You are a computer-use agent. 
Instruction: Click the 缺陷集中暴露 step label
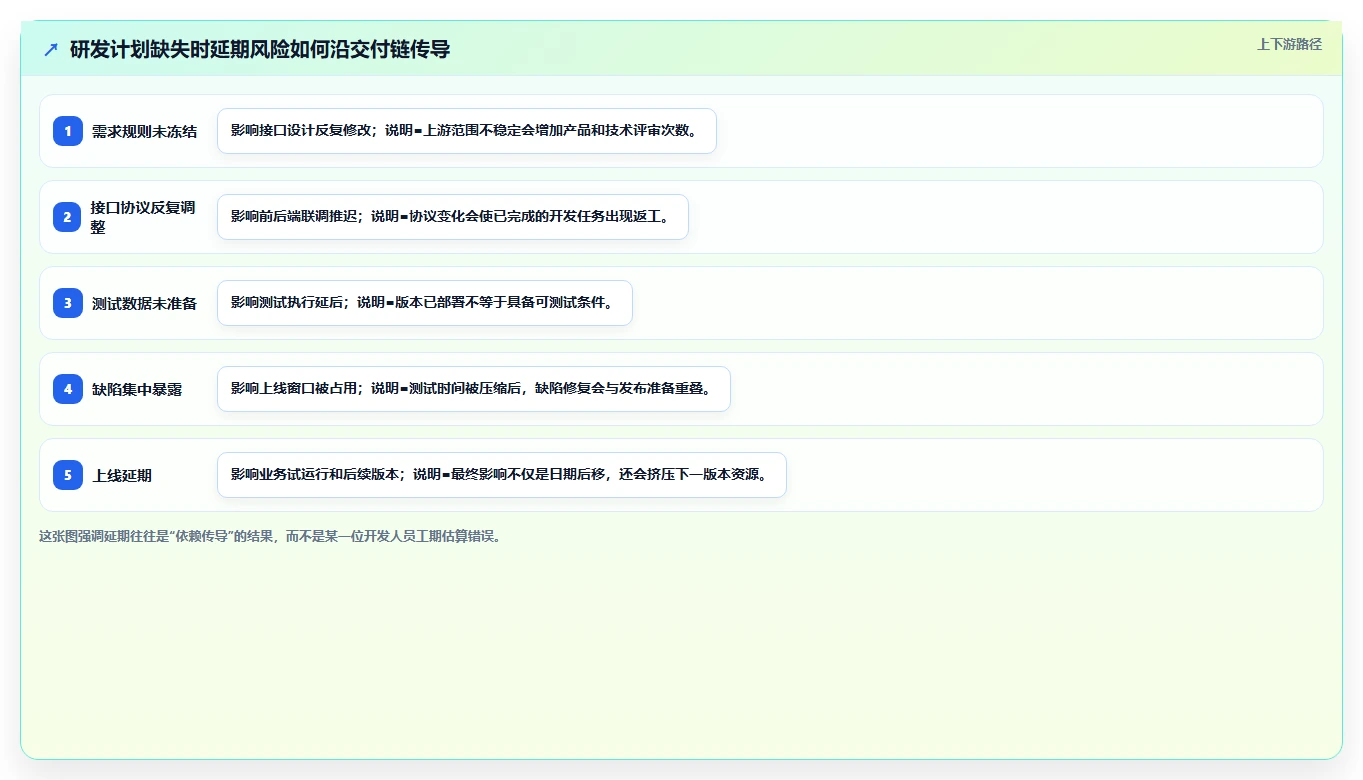[x=137, y=389]
